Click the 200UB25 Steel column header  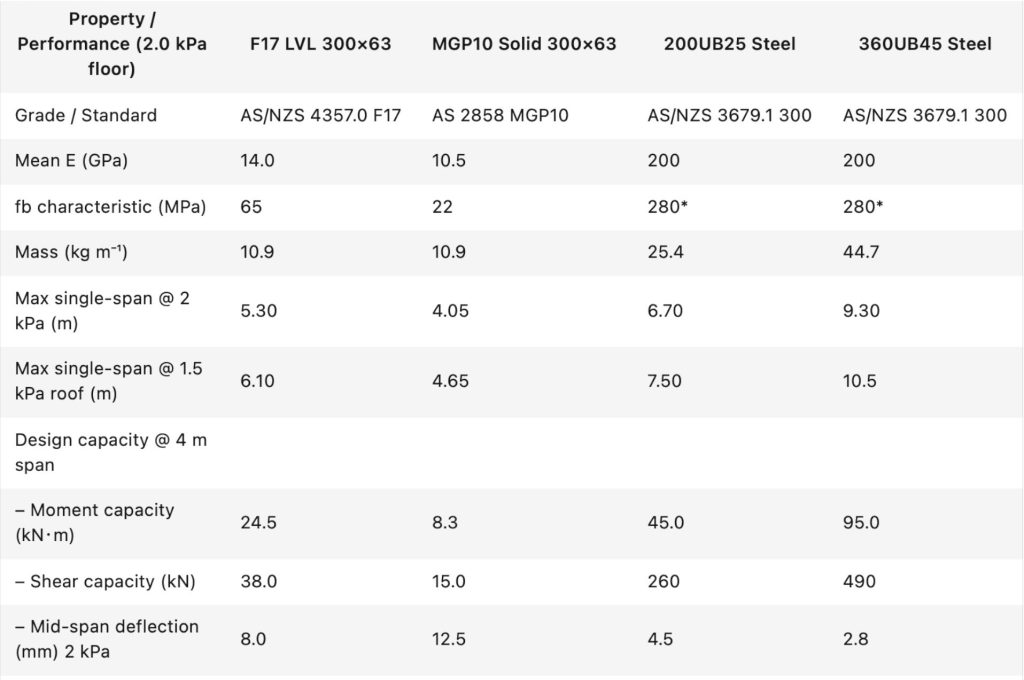(x=729, y=44)
